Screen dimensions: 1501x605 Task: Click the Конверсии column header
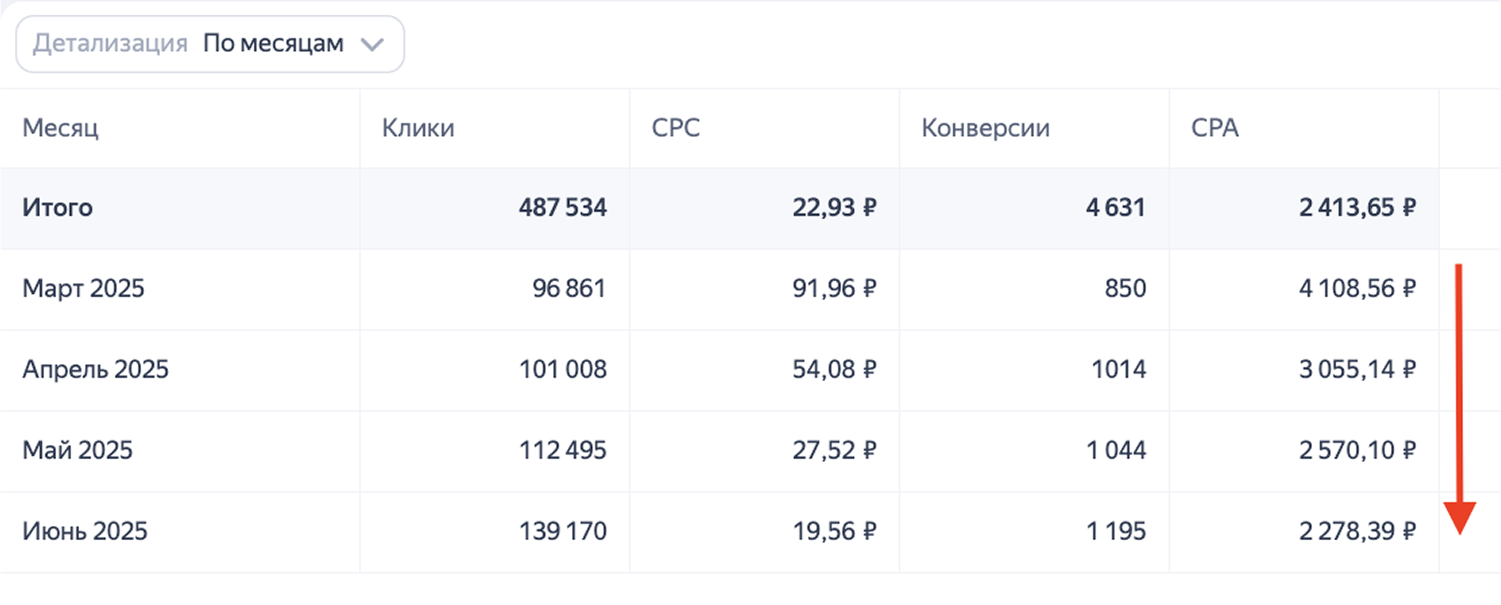[x=985, y=128]
